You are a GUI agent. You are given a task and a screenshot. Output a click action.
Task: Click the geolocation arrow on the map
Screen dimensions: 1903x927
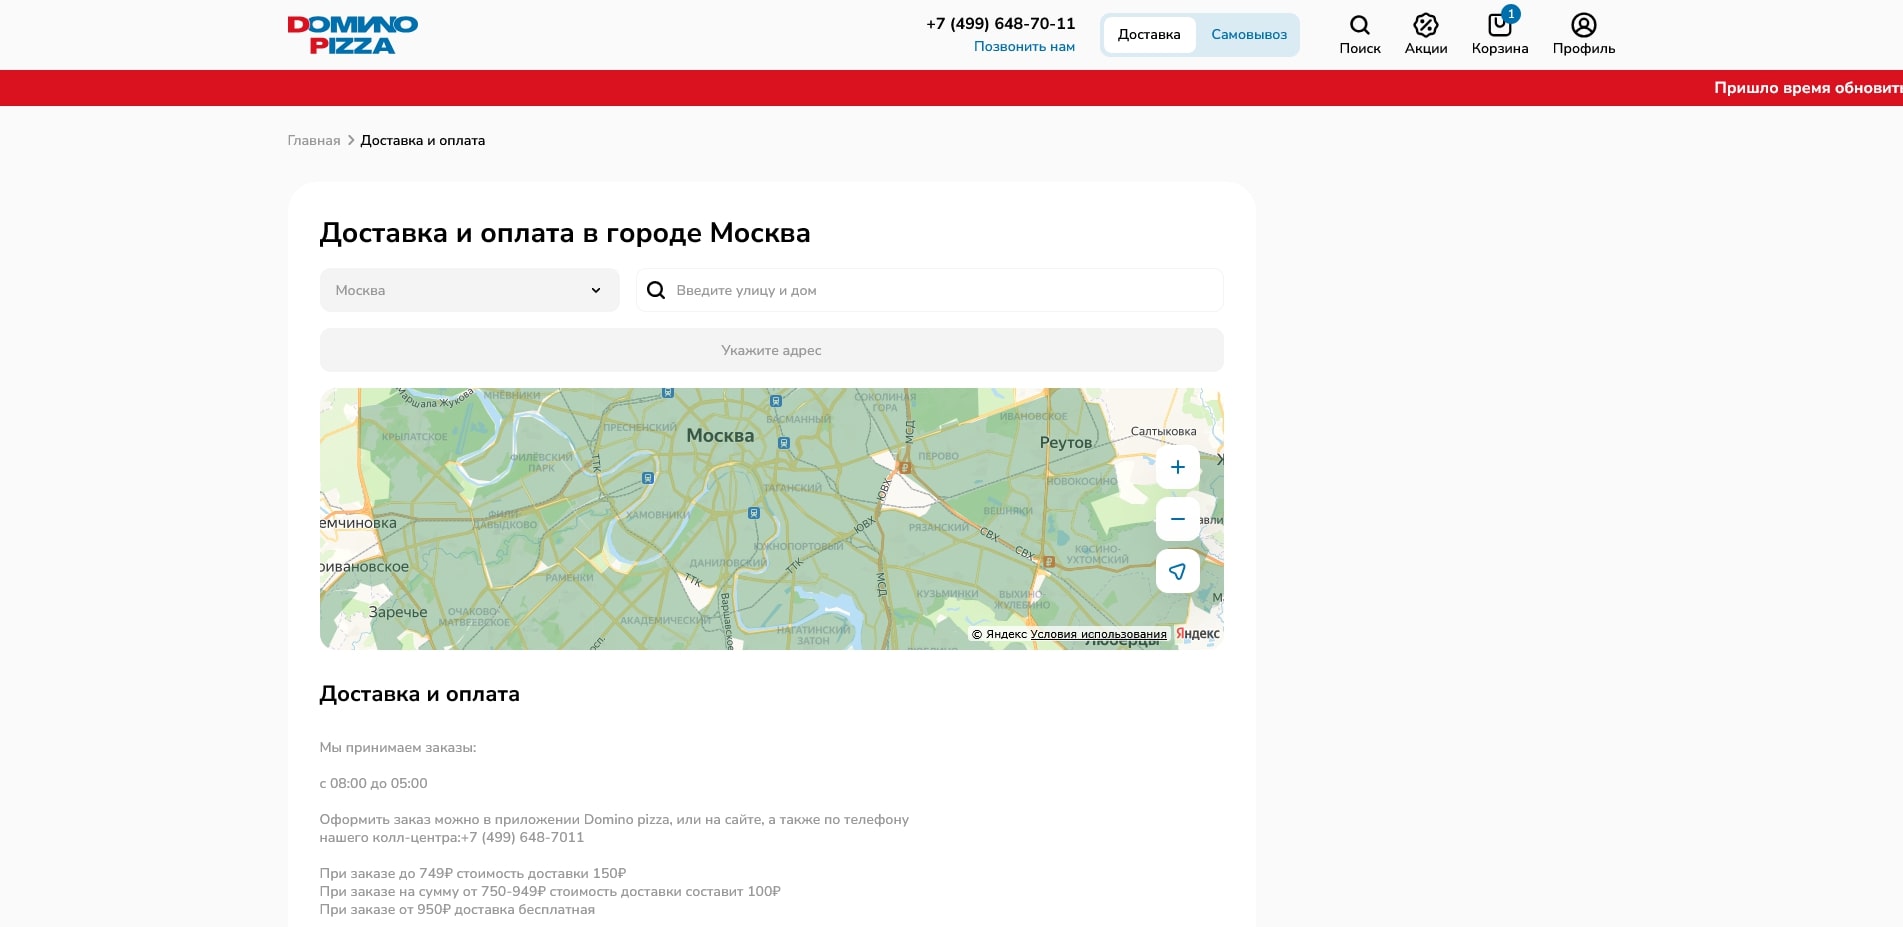point(1178,571)
